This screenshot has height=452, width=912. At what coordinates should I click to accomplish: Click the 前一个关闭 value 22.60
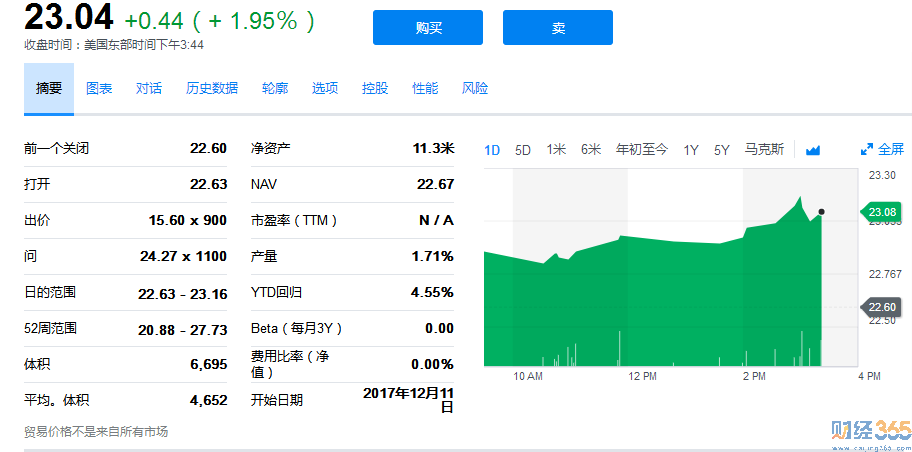pyautogui.click(x=208, y=148)
